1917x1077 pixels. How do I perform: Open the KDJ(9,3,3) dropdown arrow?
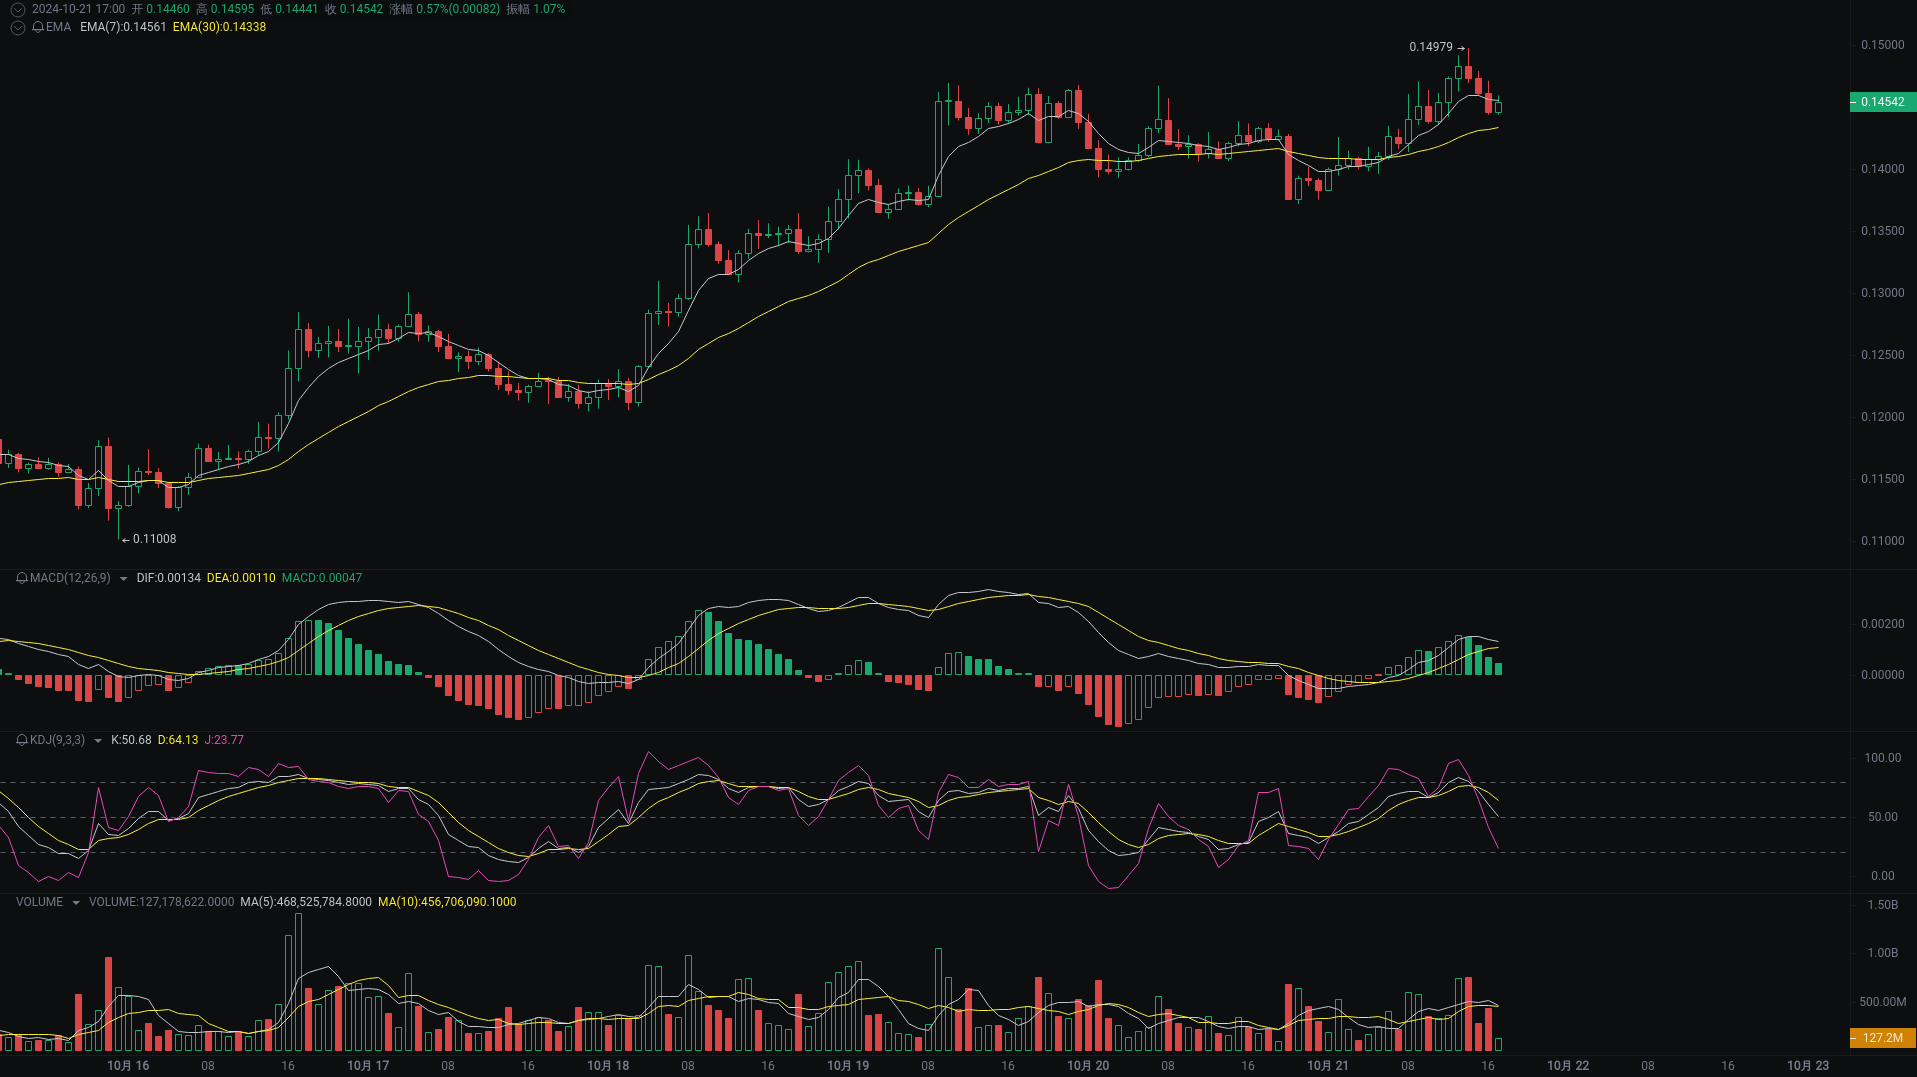(x=97, y=741)
